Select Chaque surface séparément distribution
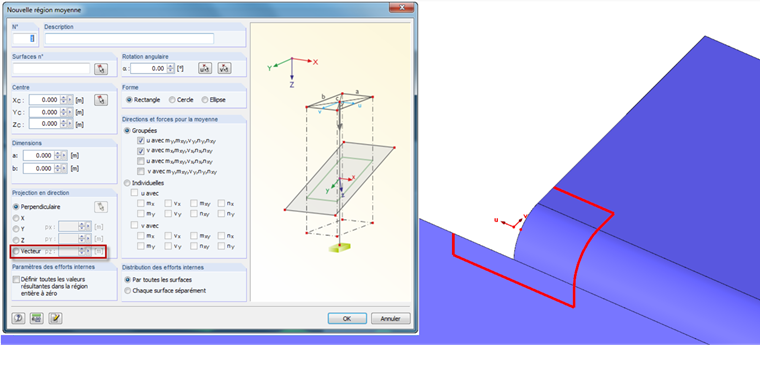This screenshot has height=384, width=760. point(128,291)
